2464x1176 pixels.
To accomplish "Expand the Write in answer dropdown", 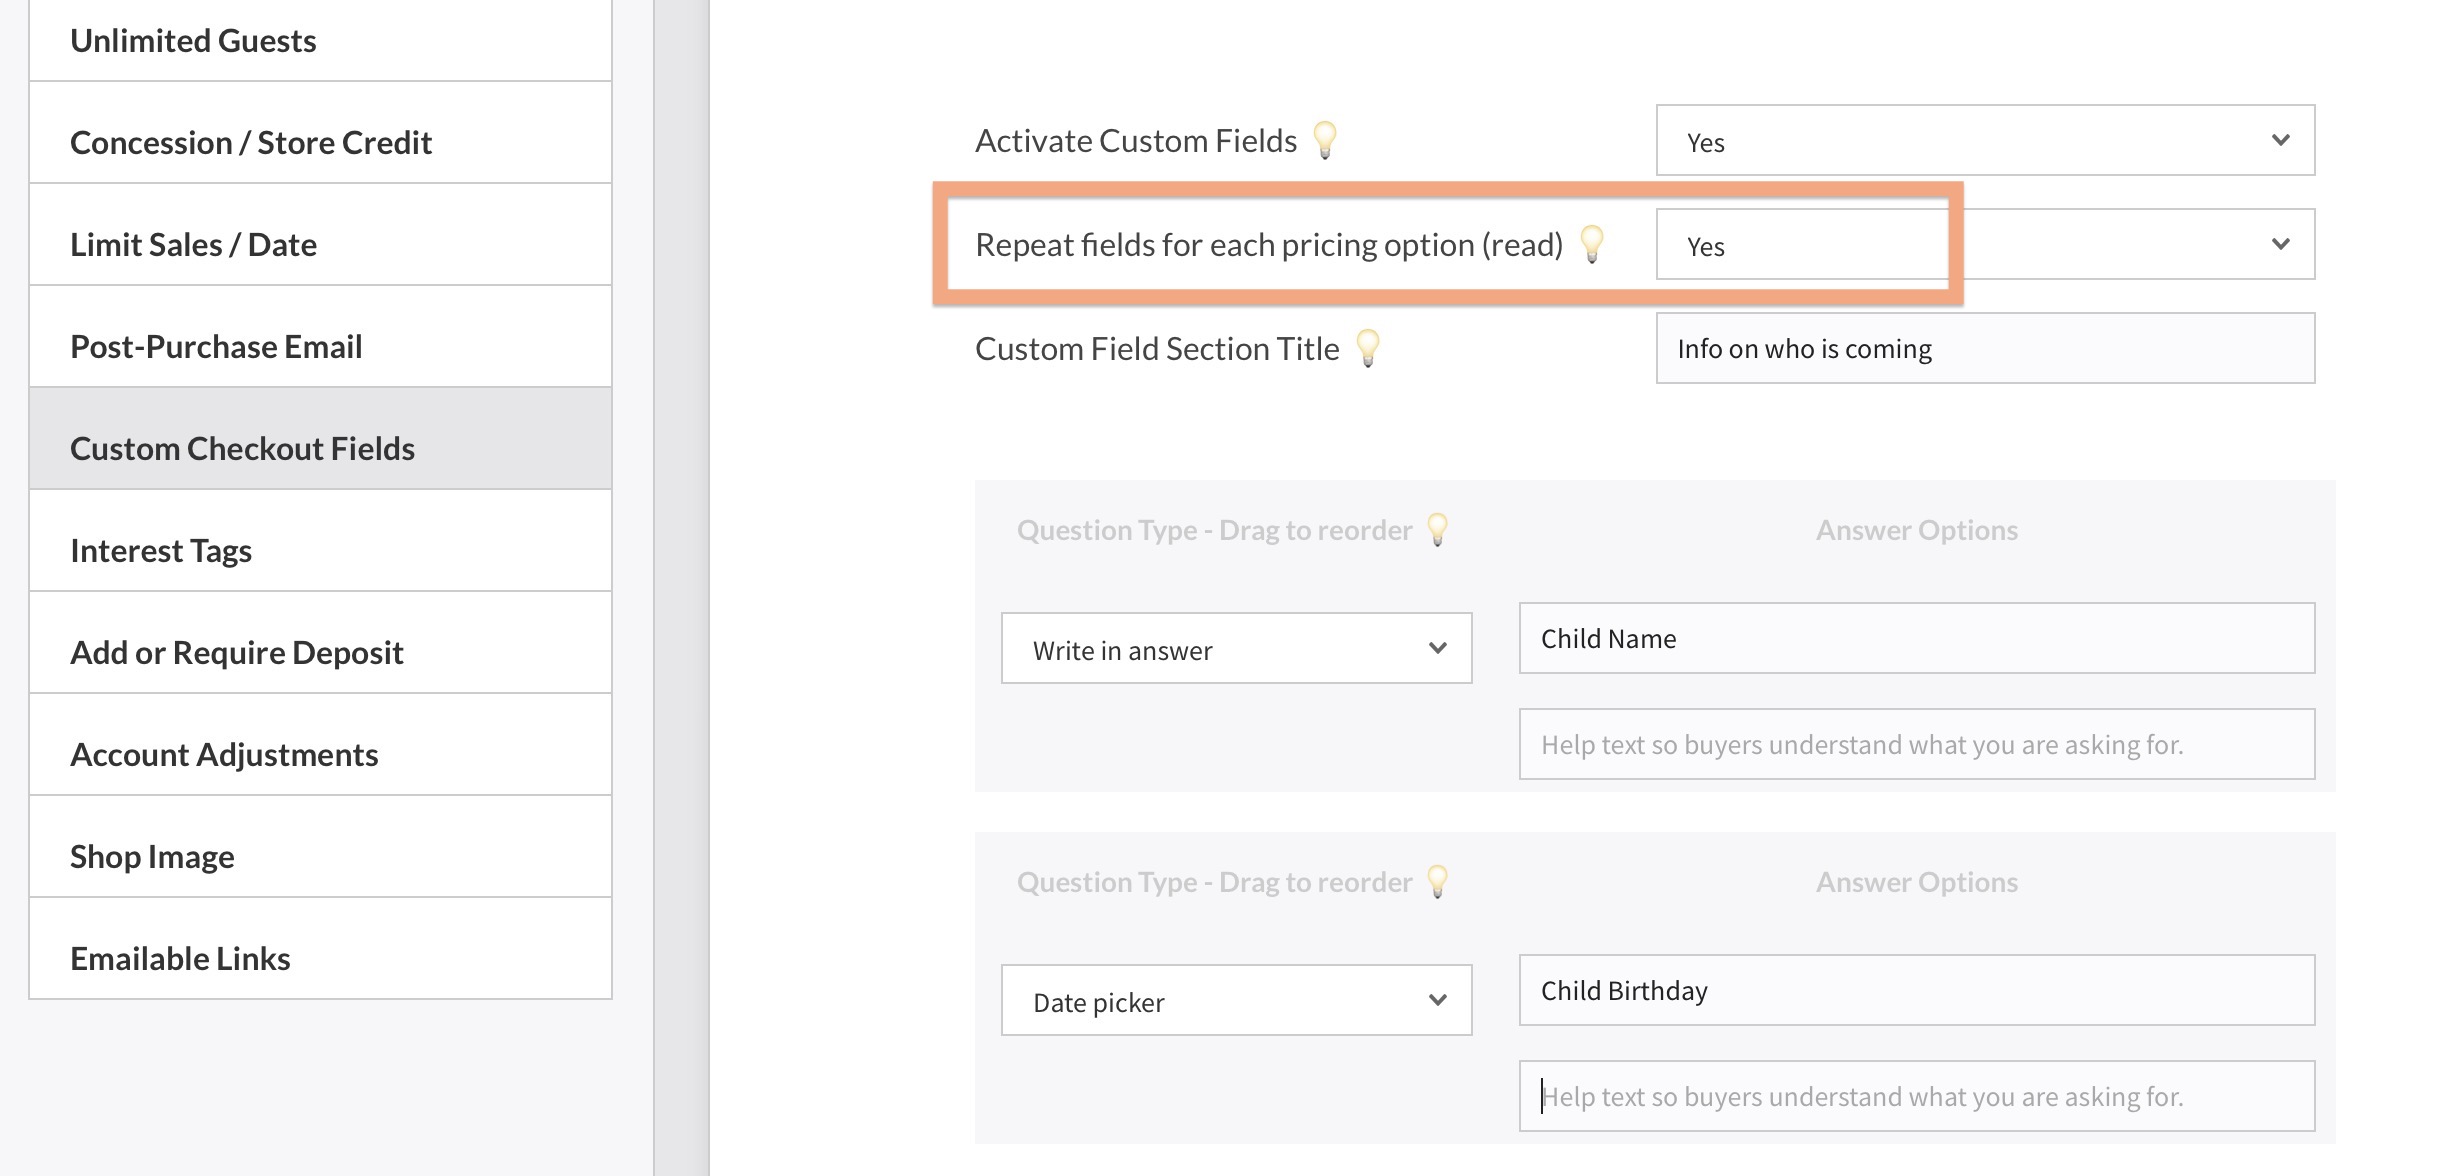I will 1236,649.
